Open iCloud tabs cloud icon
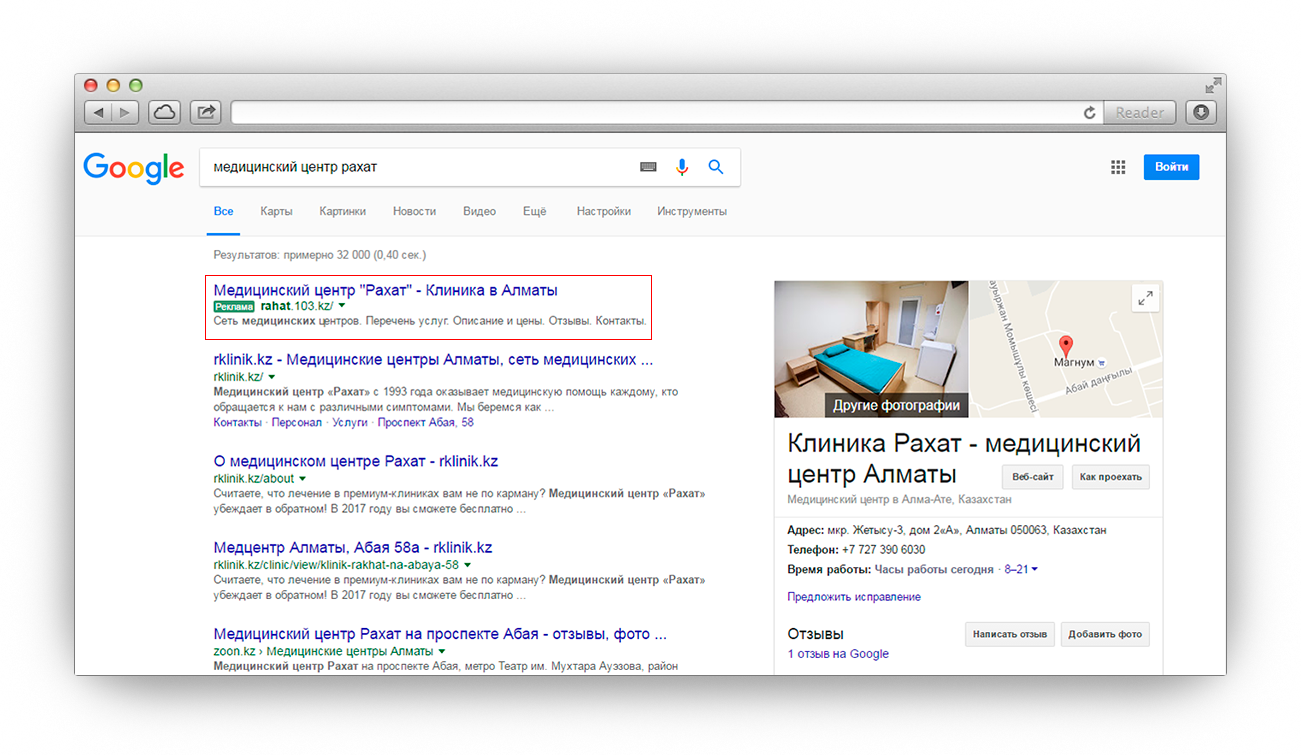Image resolution: width=1301 pixels, height=755 pixels. point(164,113)
